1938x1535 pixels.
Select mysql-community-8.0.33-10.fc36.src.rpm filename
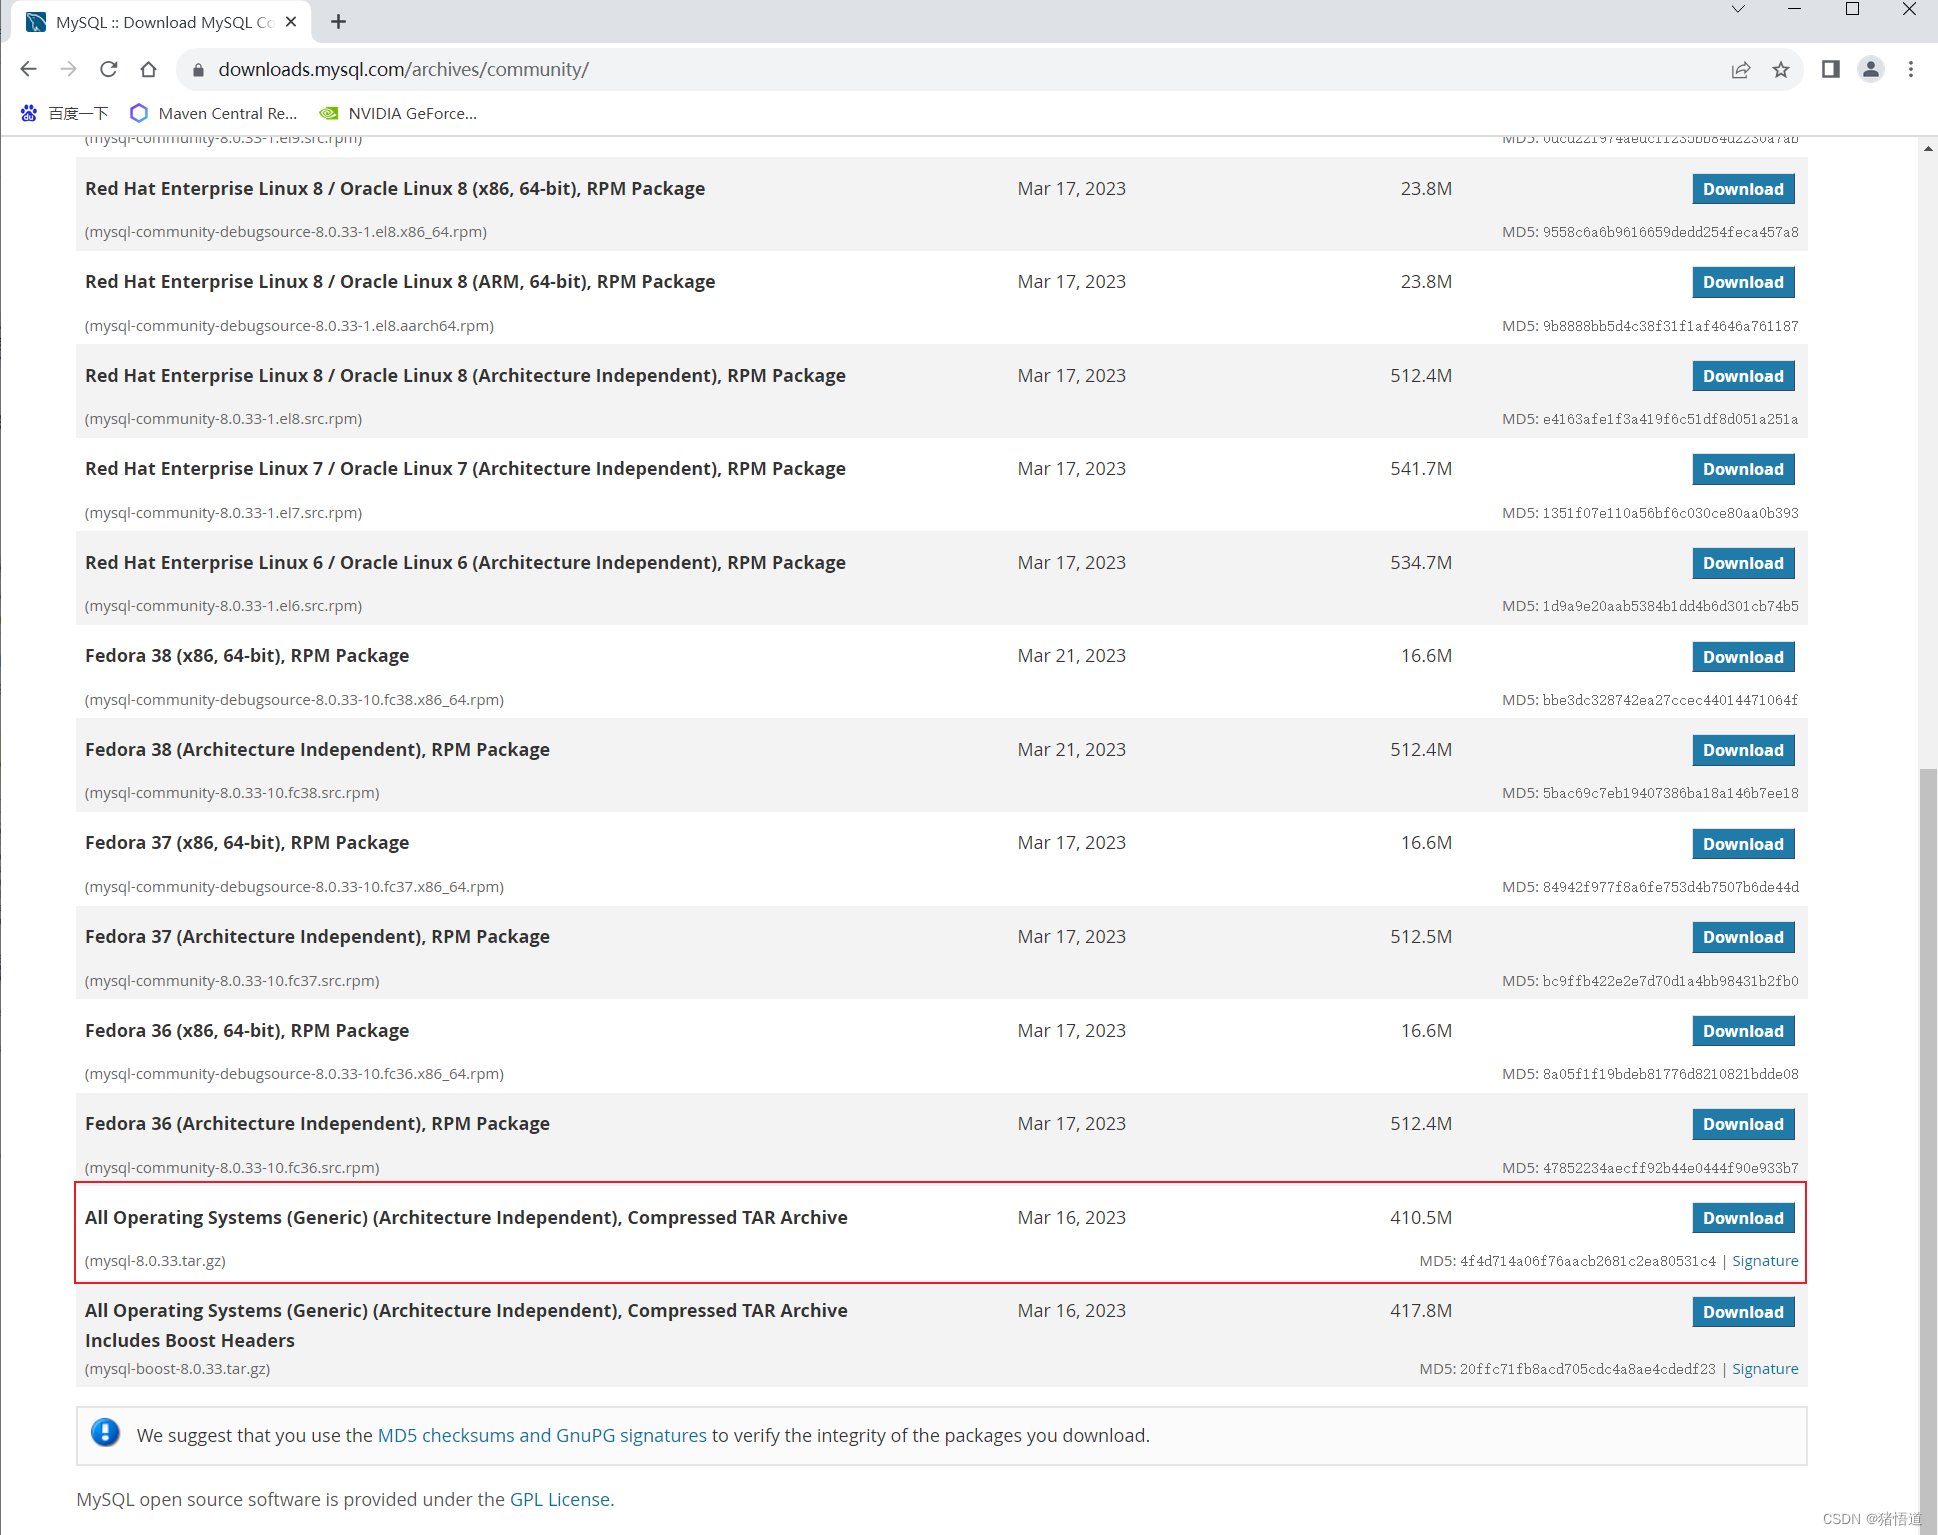[232, 1168]
